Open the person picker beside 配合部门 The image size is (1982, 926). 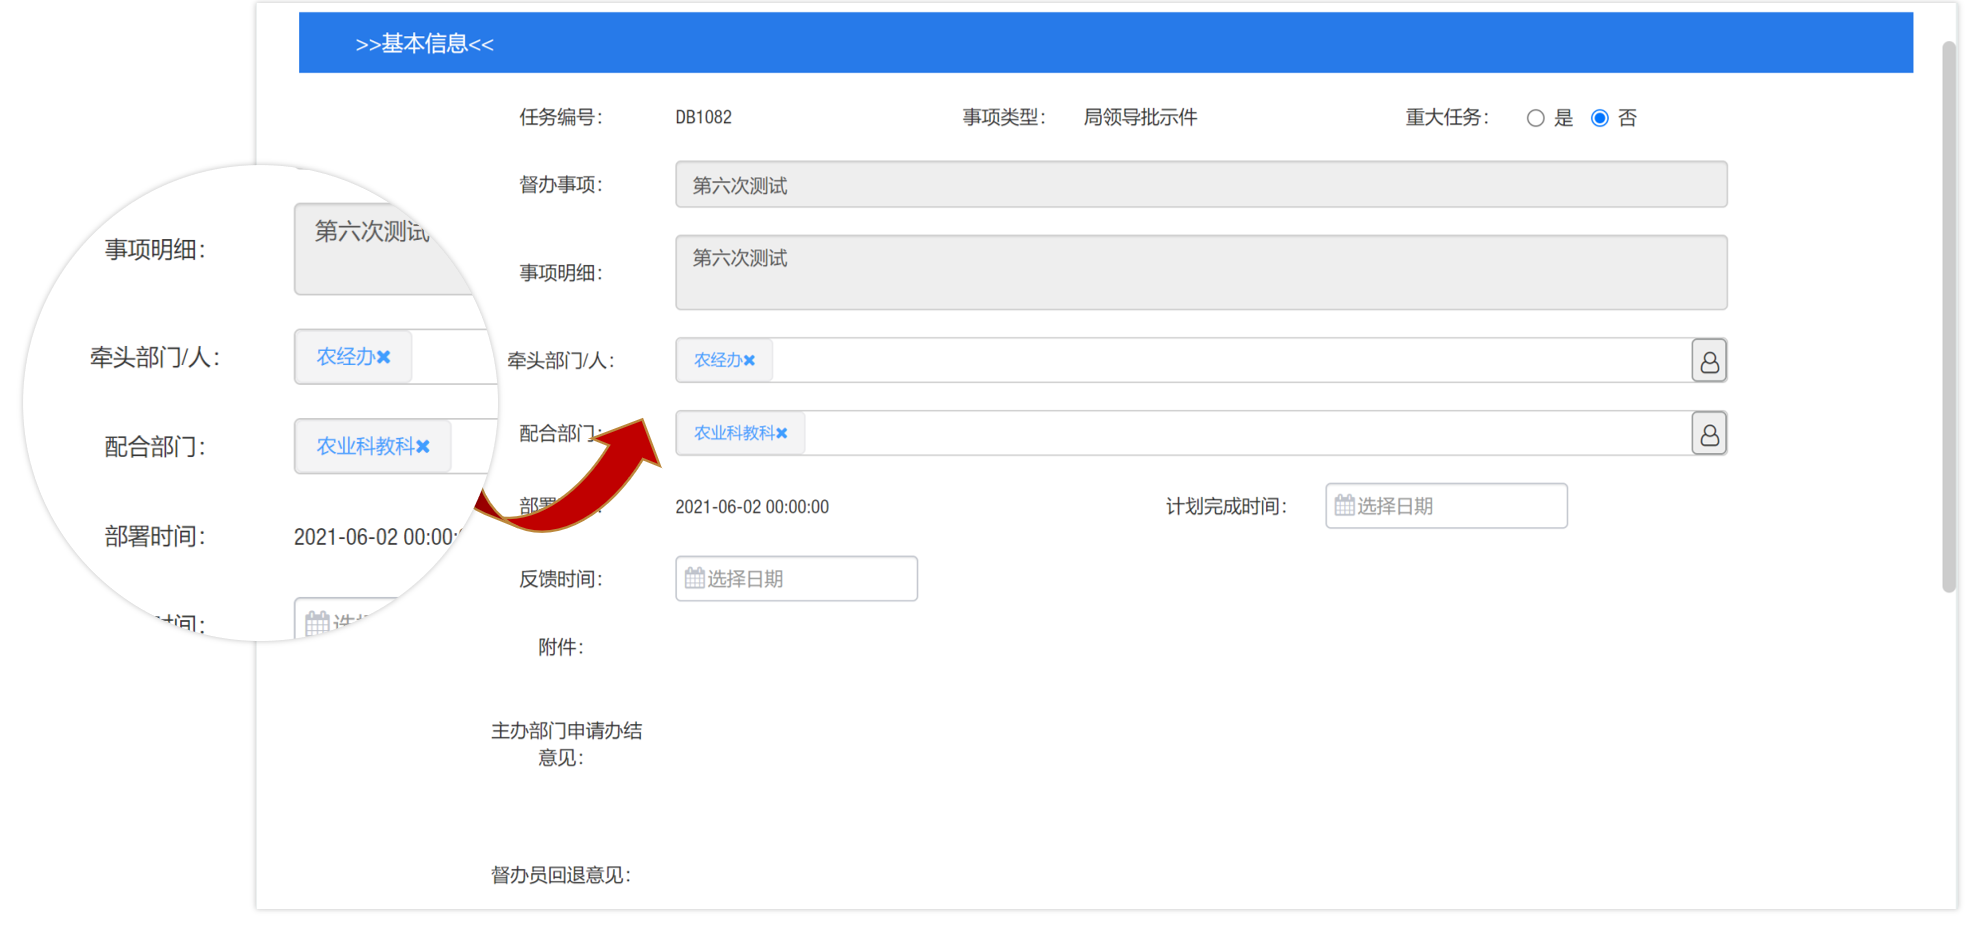(1710, 433)
